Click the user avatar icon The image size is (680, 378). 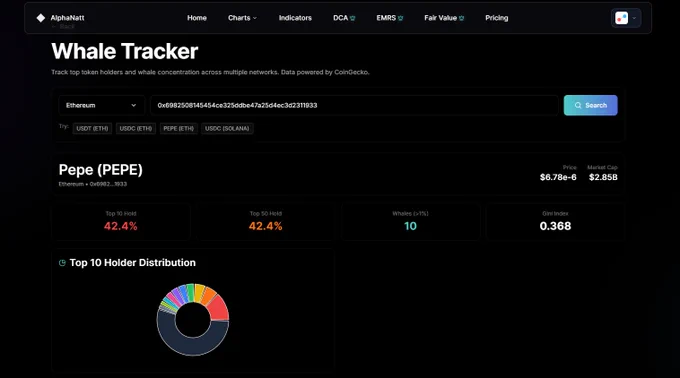621,18
